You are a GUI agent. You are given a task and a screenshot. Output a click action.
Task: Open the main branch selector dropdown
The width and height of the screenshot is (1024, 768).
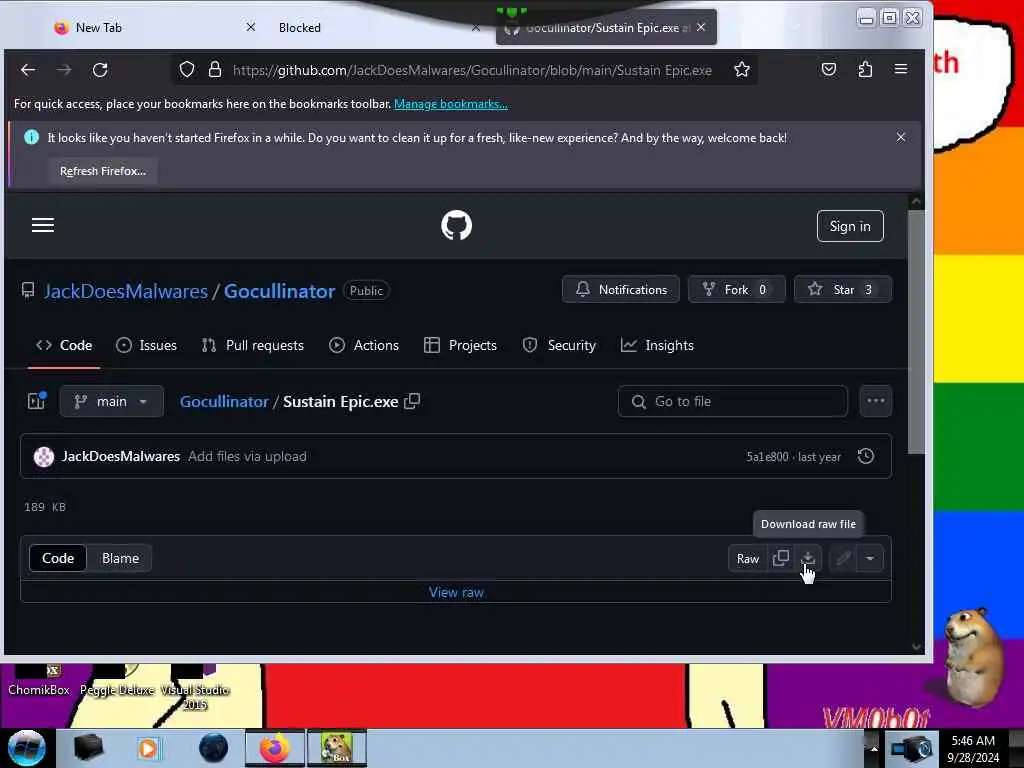(112, 401)
